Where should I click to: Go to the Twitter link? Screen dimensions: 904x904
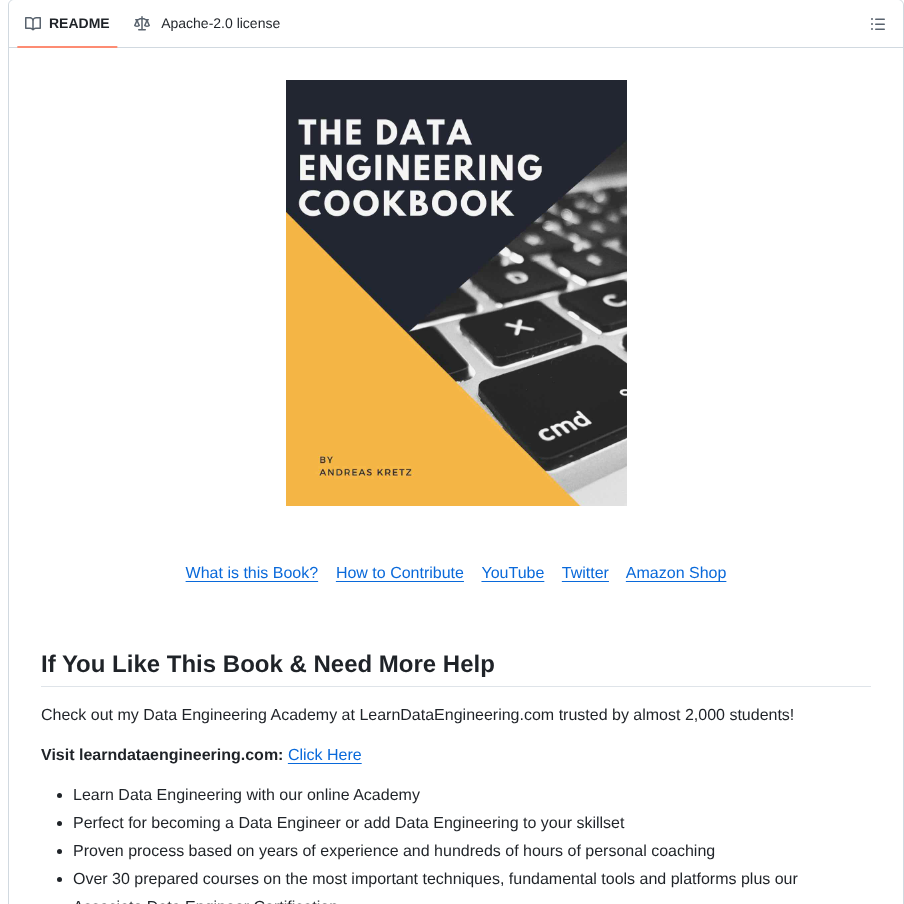coord(585,573)
